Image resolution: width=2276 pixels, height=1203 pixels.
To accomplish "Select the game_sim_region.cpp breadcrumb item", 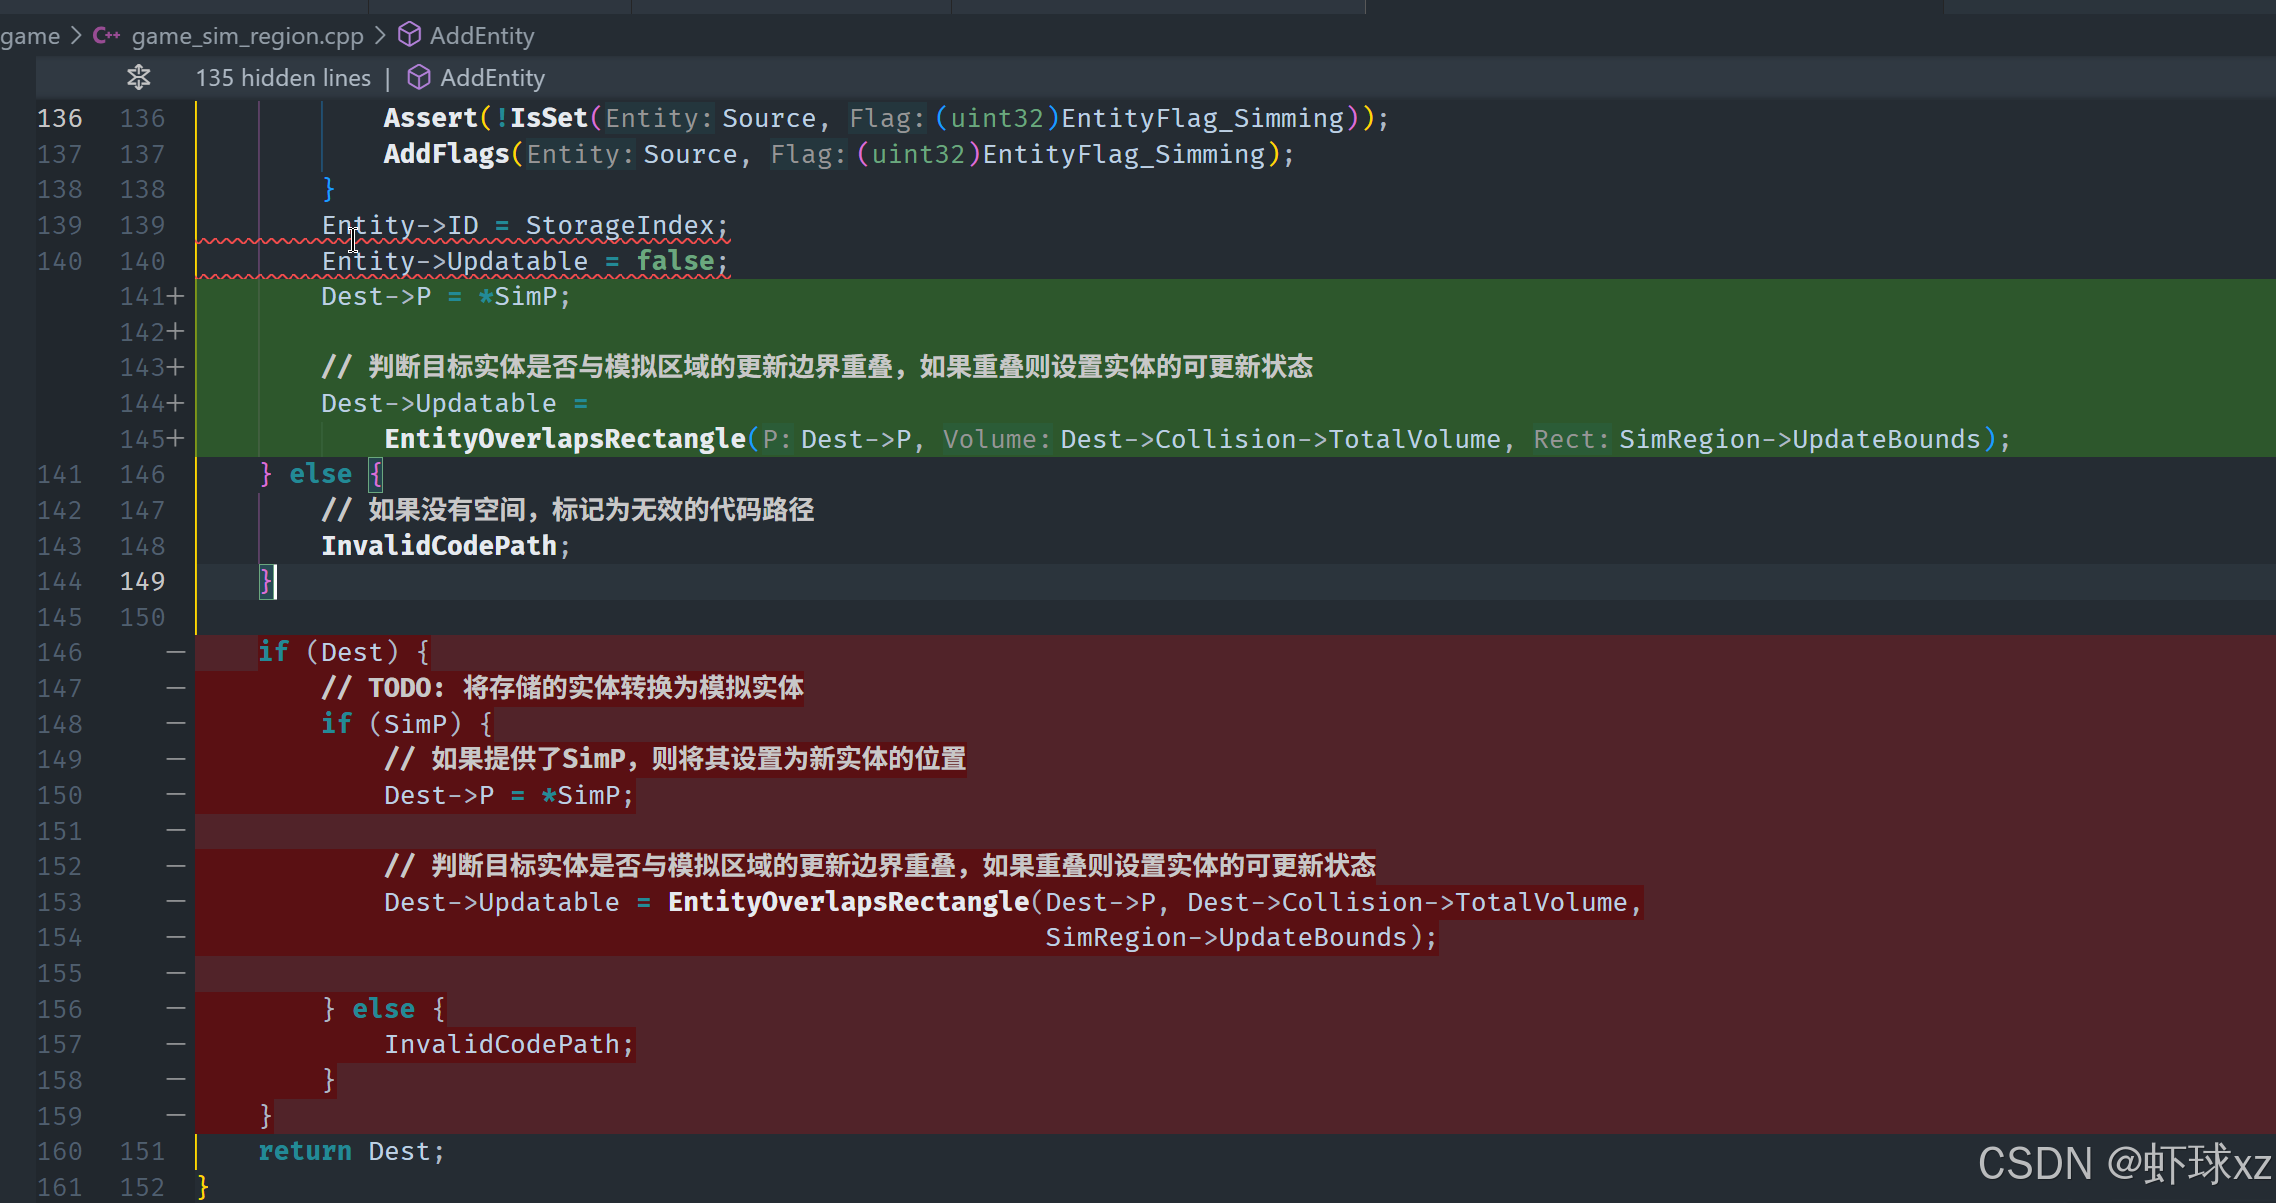I will (x=247, y=36).
